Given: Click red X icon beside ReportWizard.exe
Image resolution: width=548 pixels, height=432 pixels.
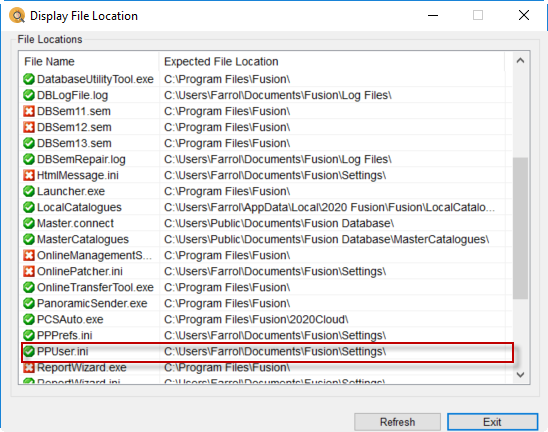Looking at the screenshot, I should [x=29, y=367].
